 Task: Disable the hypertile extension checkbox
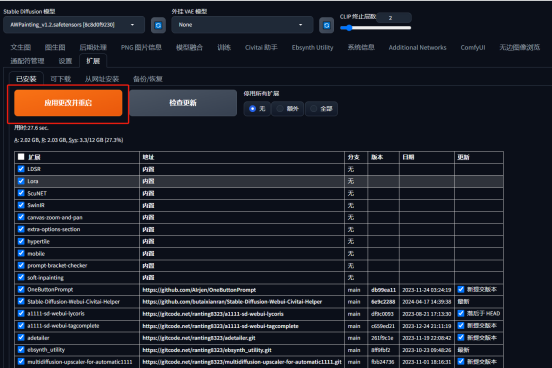pyautogui.click(x=21, y=241)
